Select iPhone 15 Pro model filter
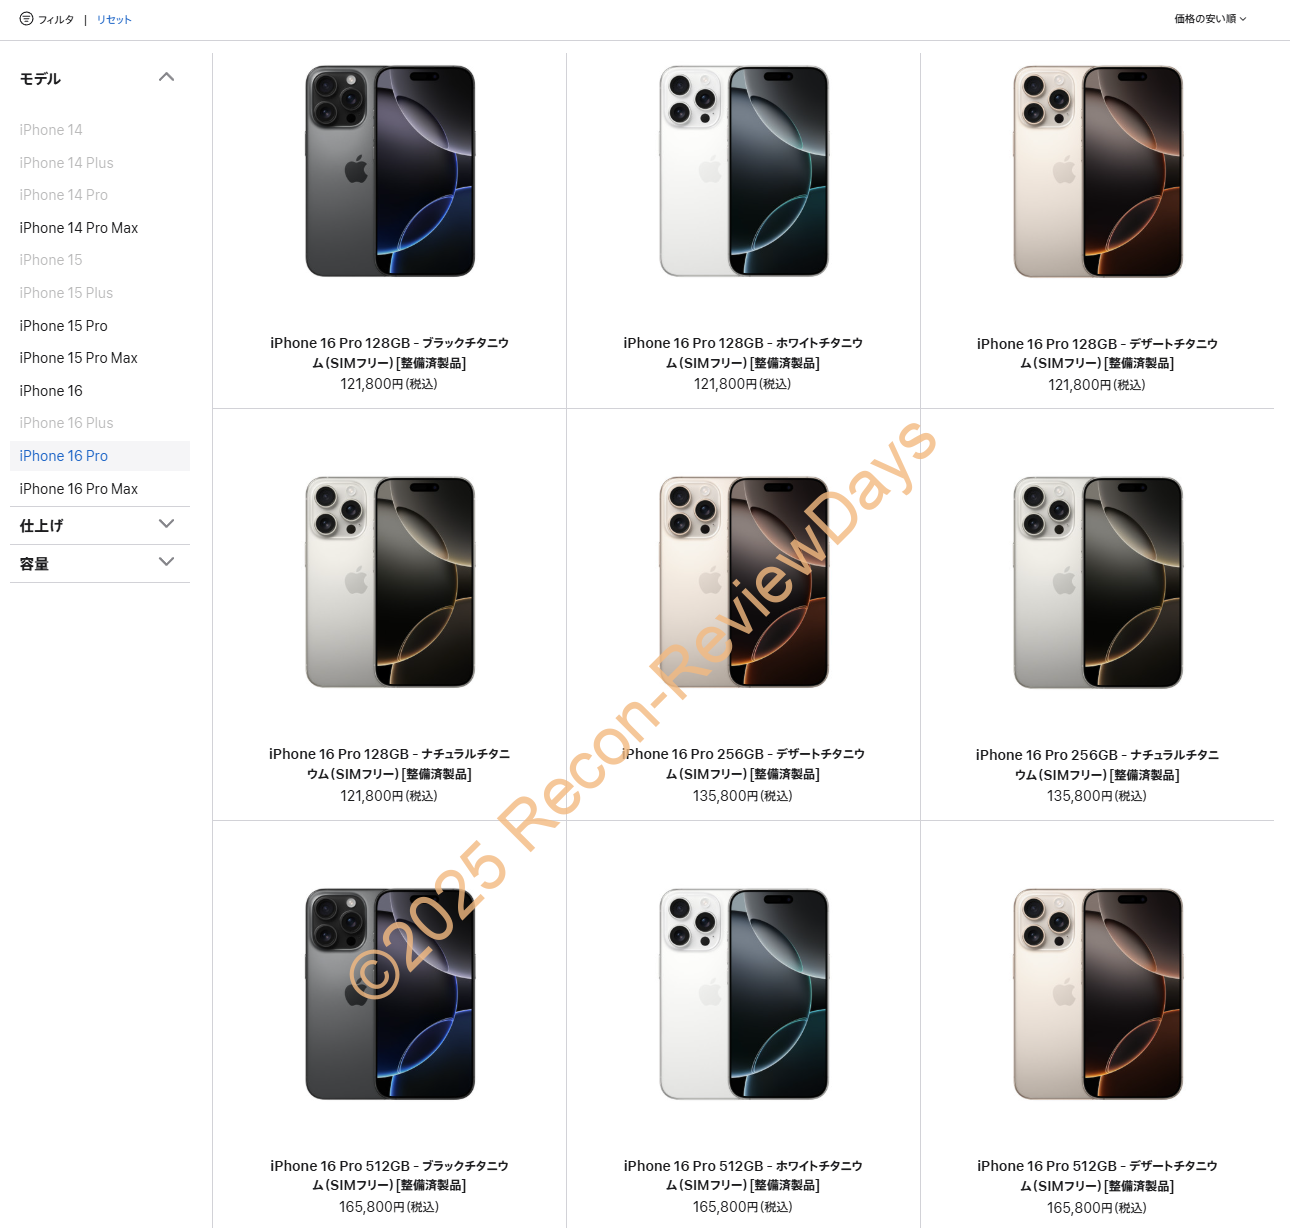The width and height of the screenshot is (1290, 1228). [63, 326]
